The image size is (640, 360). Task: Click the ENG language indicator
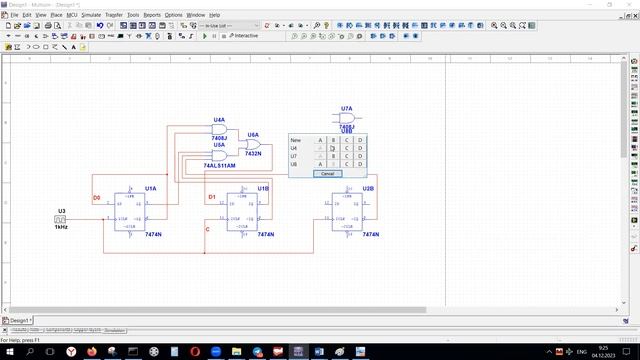(582, 351)
